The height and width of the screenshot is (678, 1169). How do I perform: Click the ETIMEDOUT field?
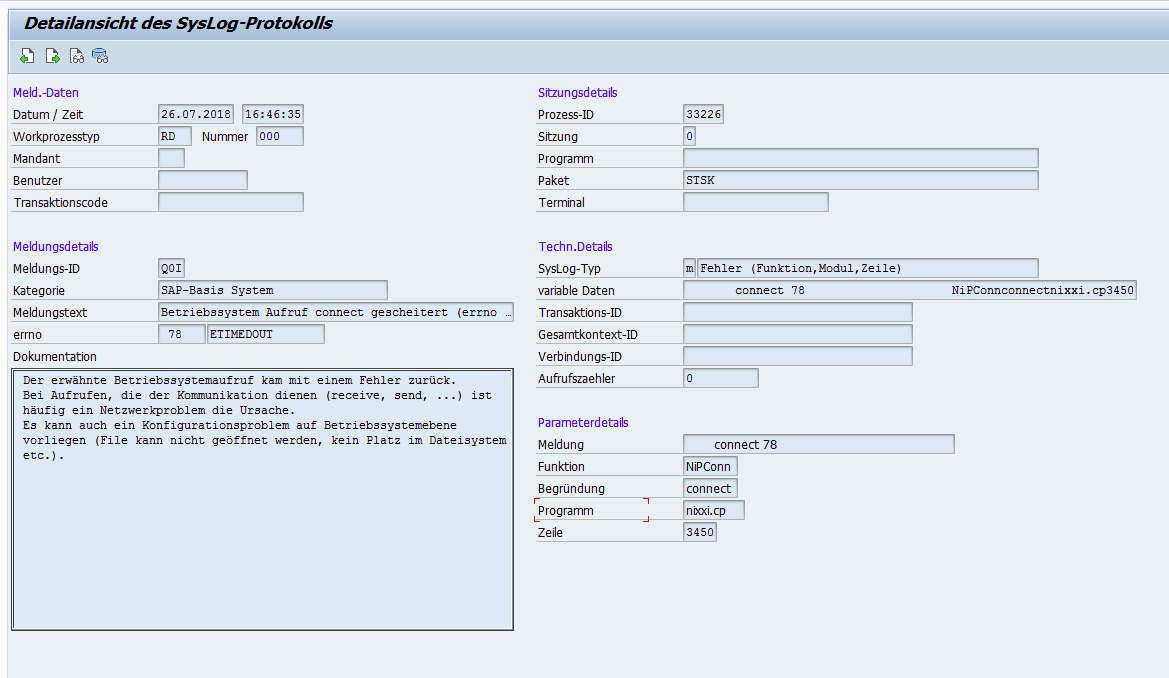(x=265, y=334)
